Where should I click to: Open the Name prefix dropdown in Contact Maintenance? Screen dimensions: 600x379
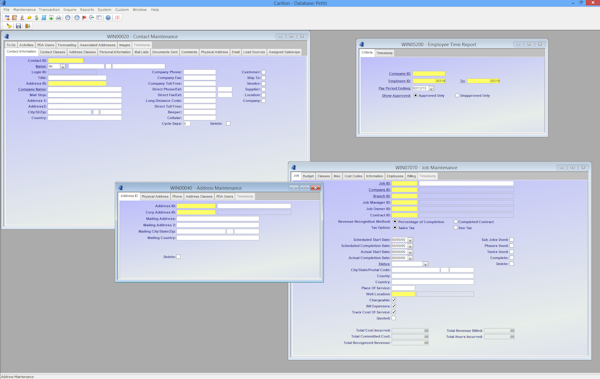pos(63,67)
